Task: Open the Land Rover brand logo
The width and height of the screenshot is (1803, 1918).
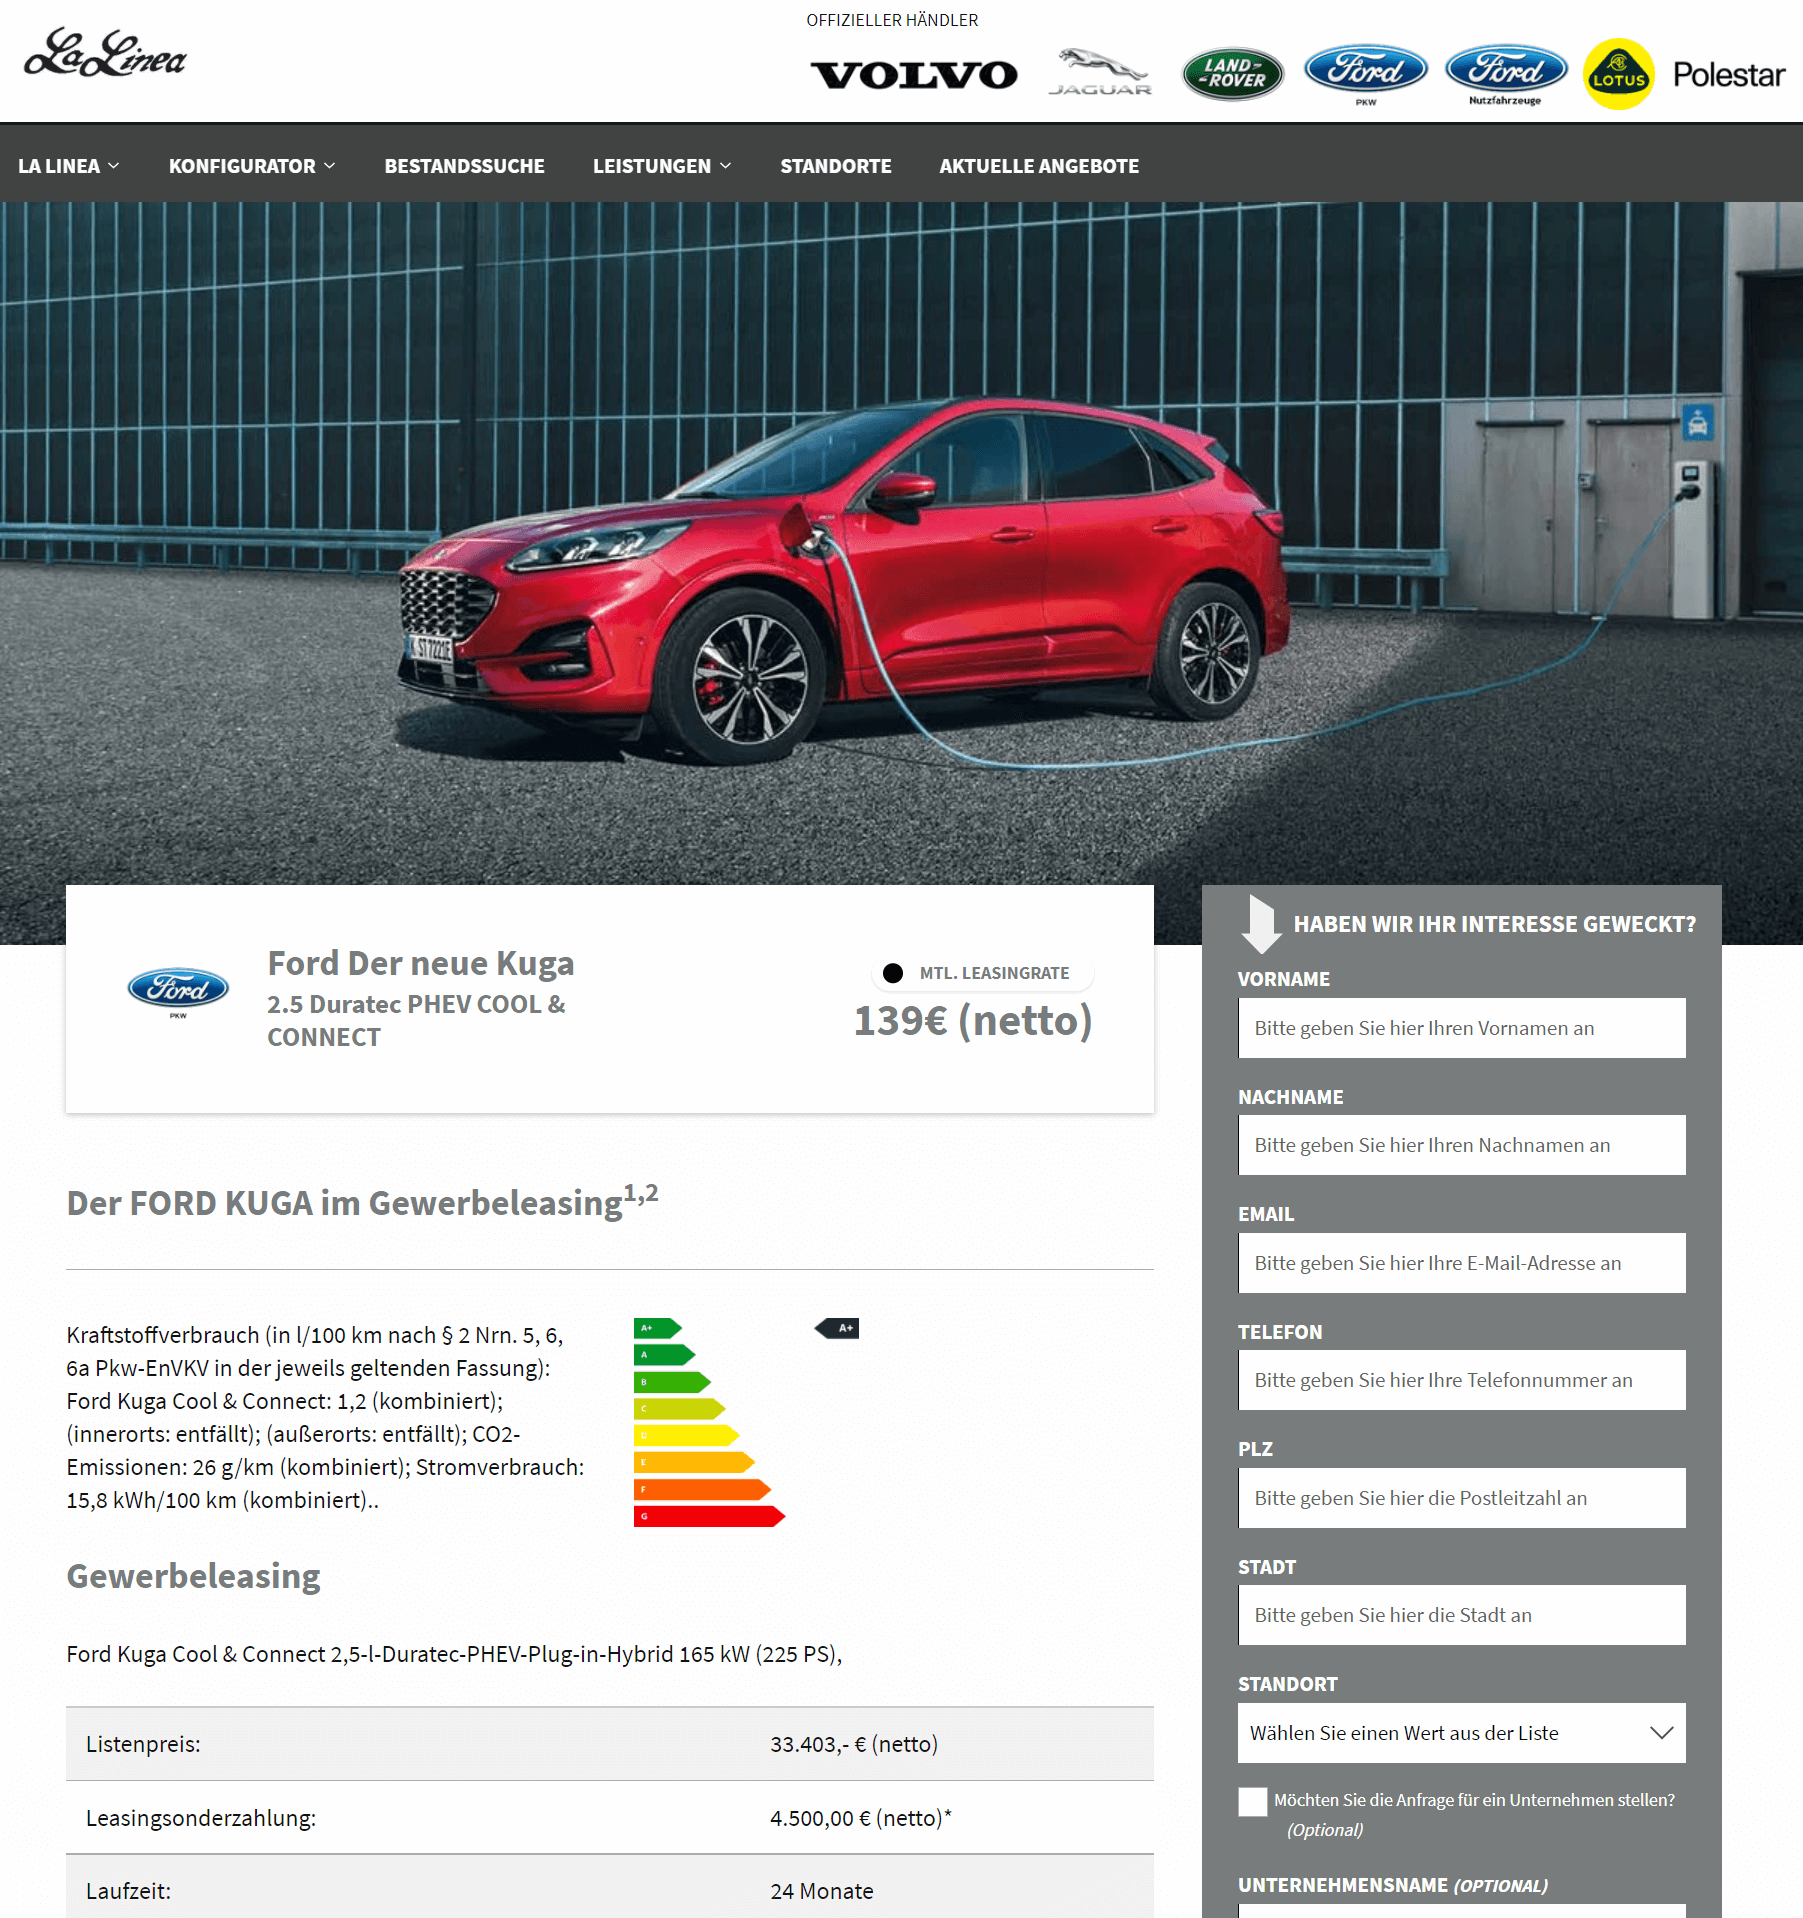Action: pos(1232,73)
